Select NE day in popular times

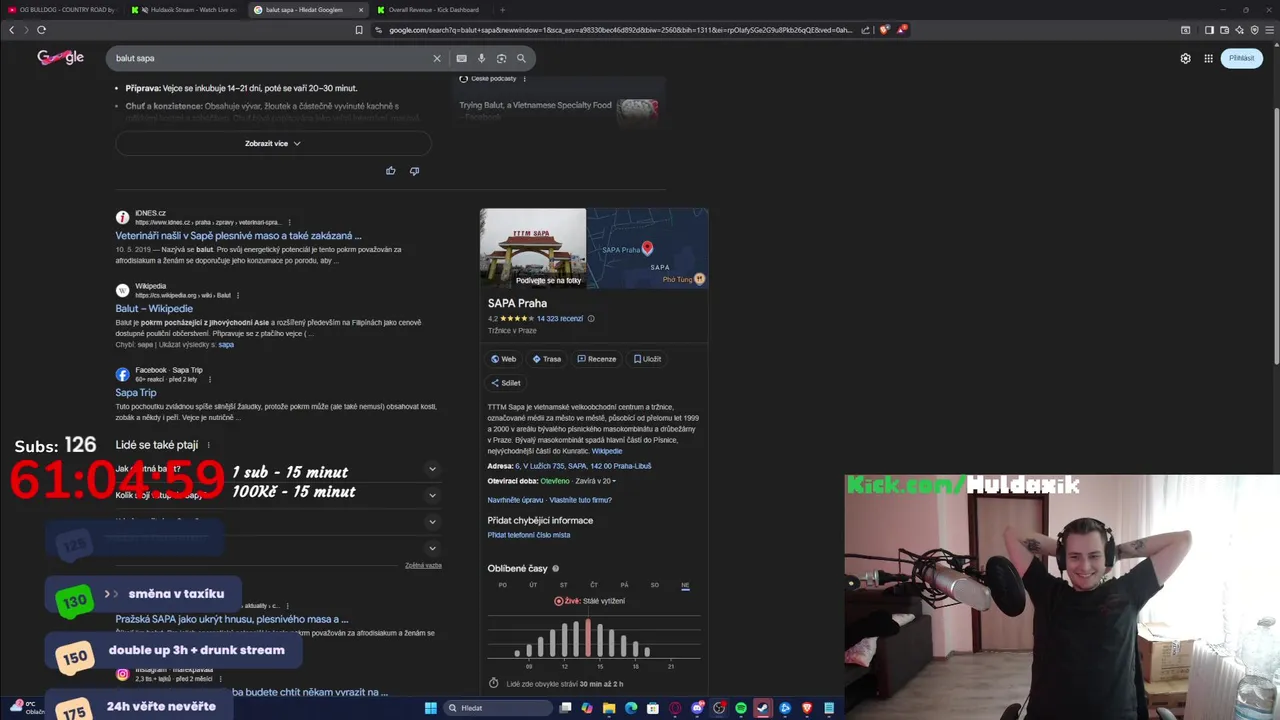pyautogui.click(x=685, y=585)
